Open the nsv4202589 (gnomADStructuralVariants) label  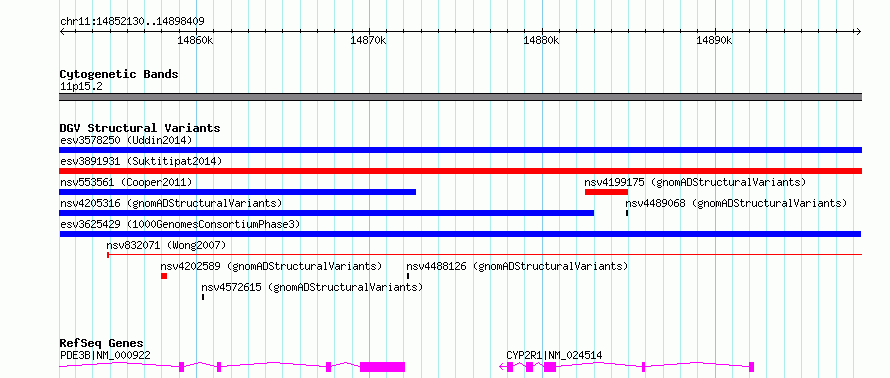tap(271, 266)
